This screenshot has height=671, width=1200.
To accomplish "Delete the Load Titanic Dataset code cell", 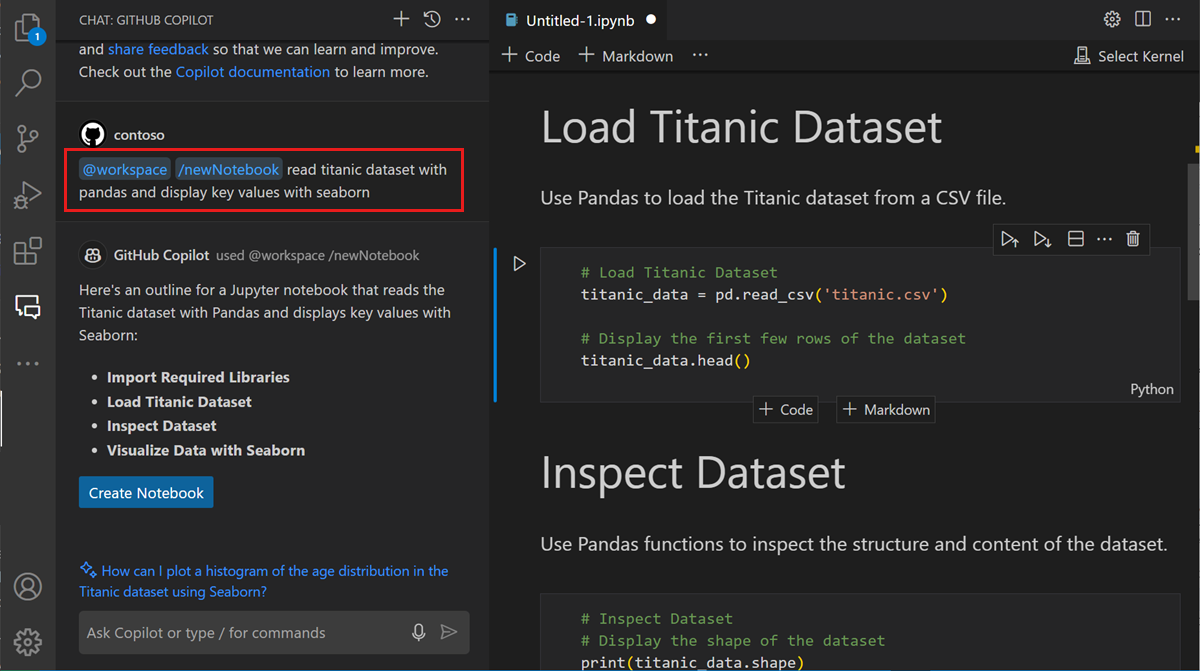I will click(x=1132, y=239).
